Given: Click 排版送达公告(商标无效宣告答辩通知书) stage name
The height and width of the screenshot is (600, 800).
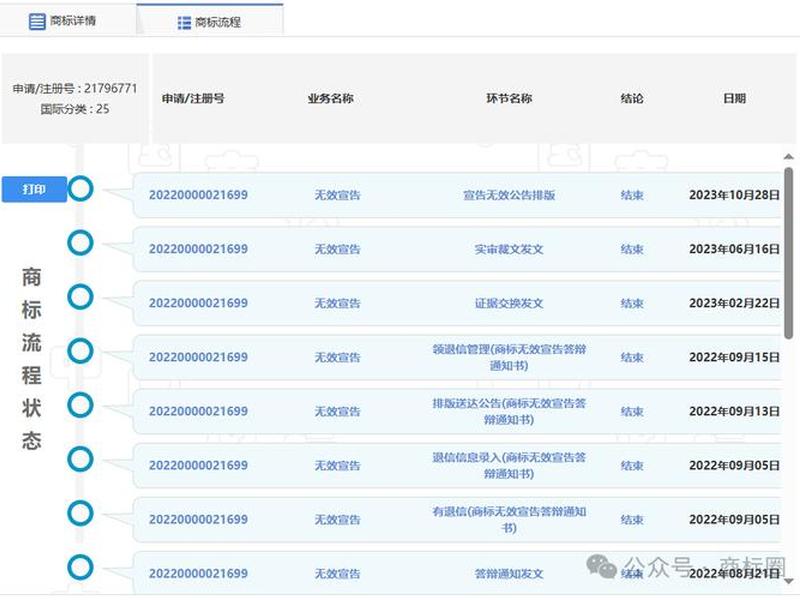Looking at the screenshot, I should click(509, 411).
